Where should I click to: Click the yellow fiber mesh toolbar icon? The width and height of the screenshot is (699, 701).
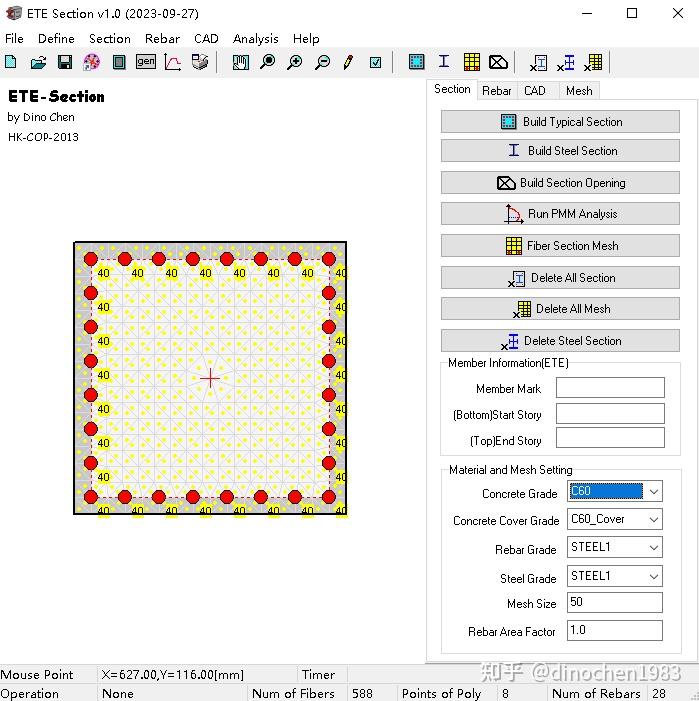tap(472, 62)
